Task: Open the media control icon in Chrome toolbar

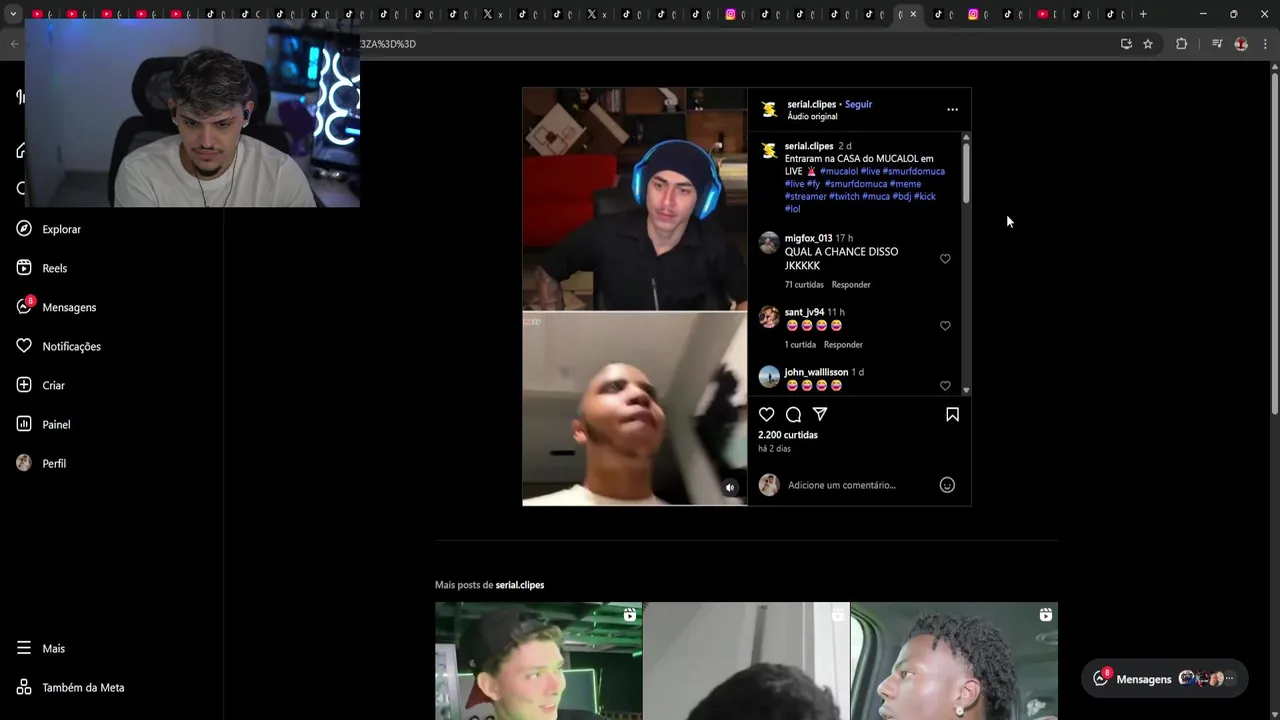Action: [1217, 44]
